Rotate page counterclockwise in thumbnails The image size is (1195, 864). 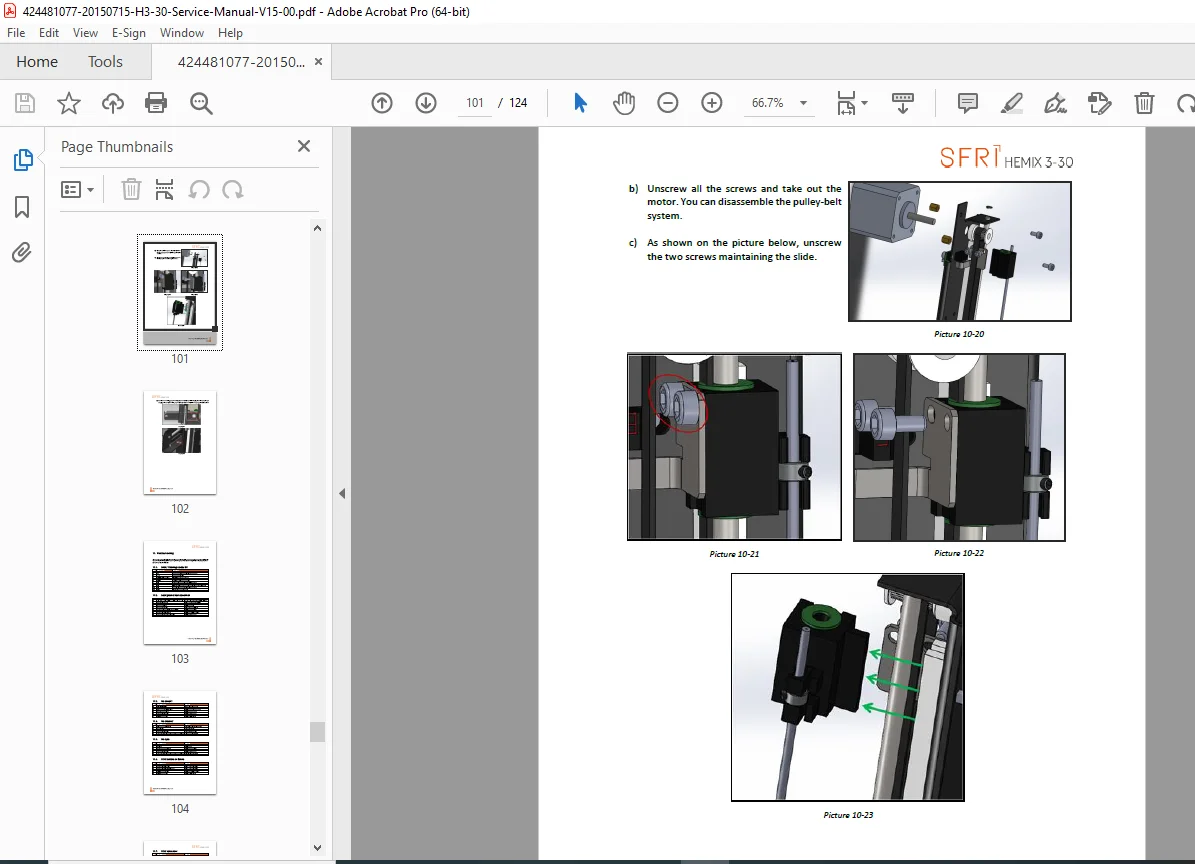199,189
